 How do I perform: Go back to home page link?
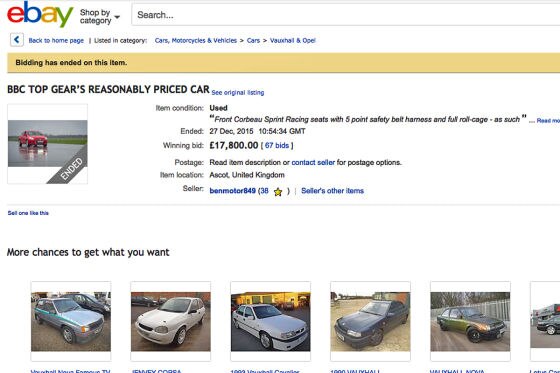click(x=56, y=40)
